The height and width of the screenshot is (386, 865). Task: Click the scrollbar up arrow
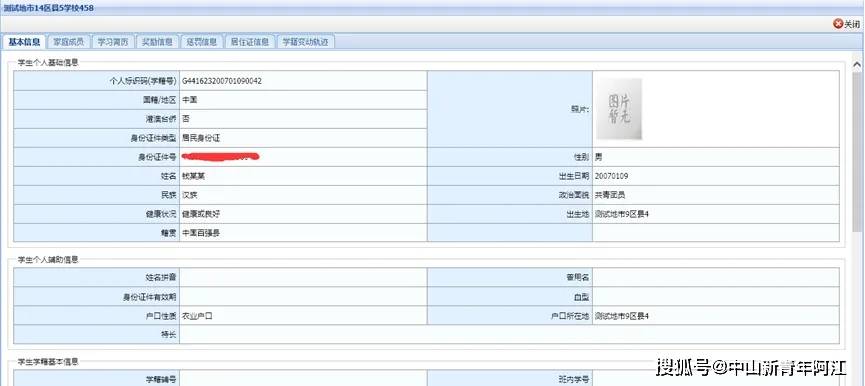tap(857, 65)
